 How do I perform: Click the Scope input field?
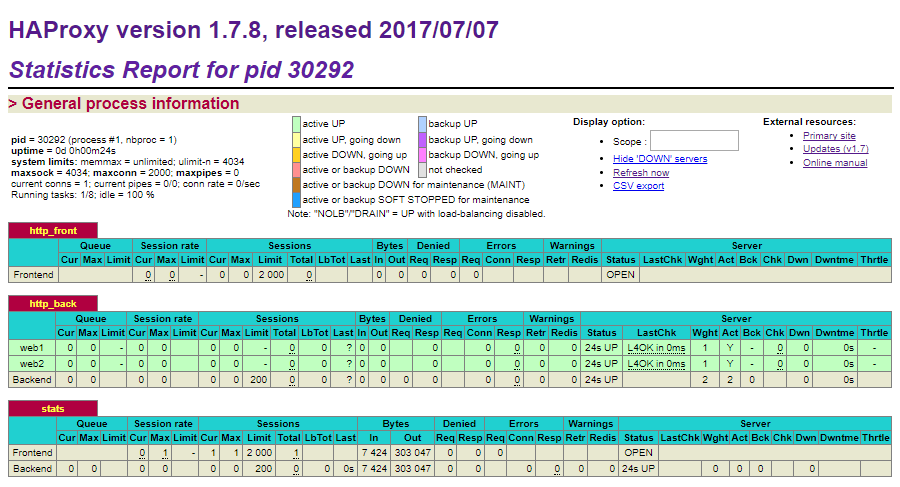click(x=694, y=141)
